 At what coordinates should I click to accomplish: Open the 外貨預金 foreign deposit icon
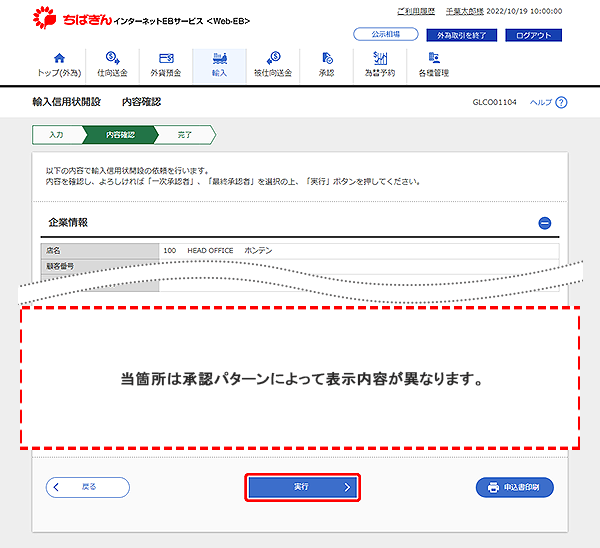(166, 58)
